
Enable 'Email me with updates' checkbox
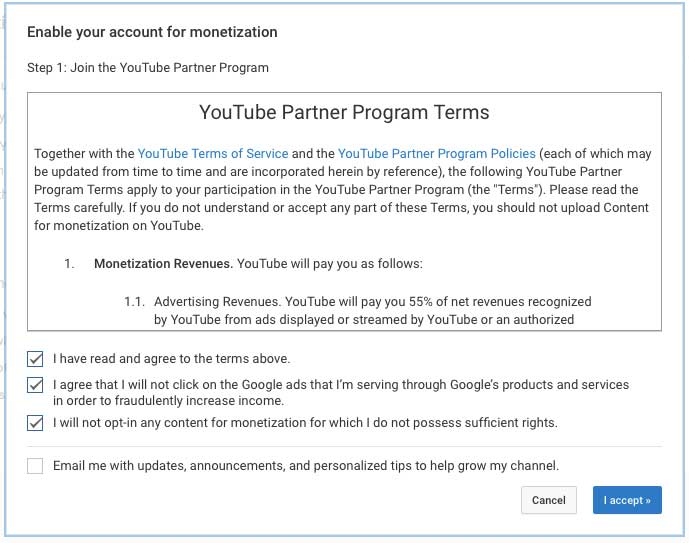(x=35, y=466)
